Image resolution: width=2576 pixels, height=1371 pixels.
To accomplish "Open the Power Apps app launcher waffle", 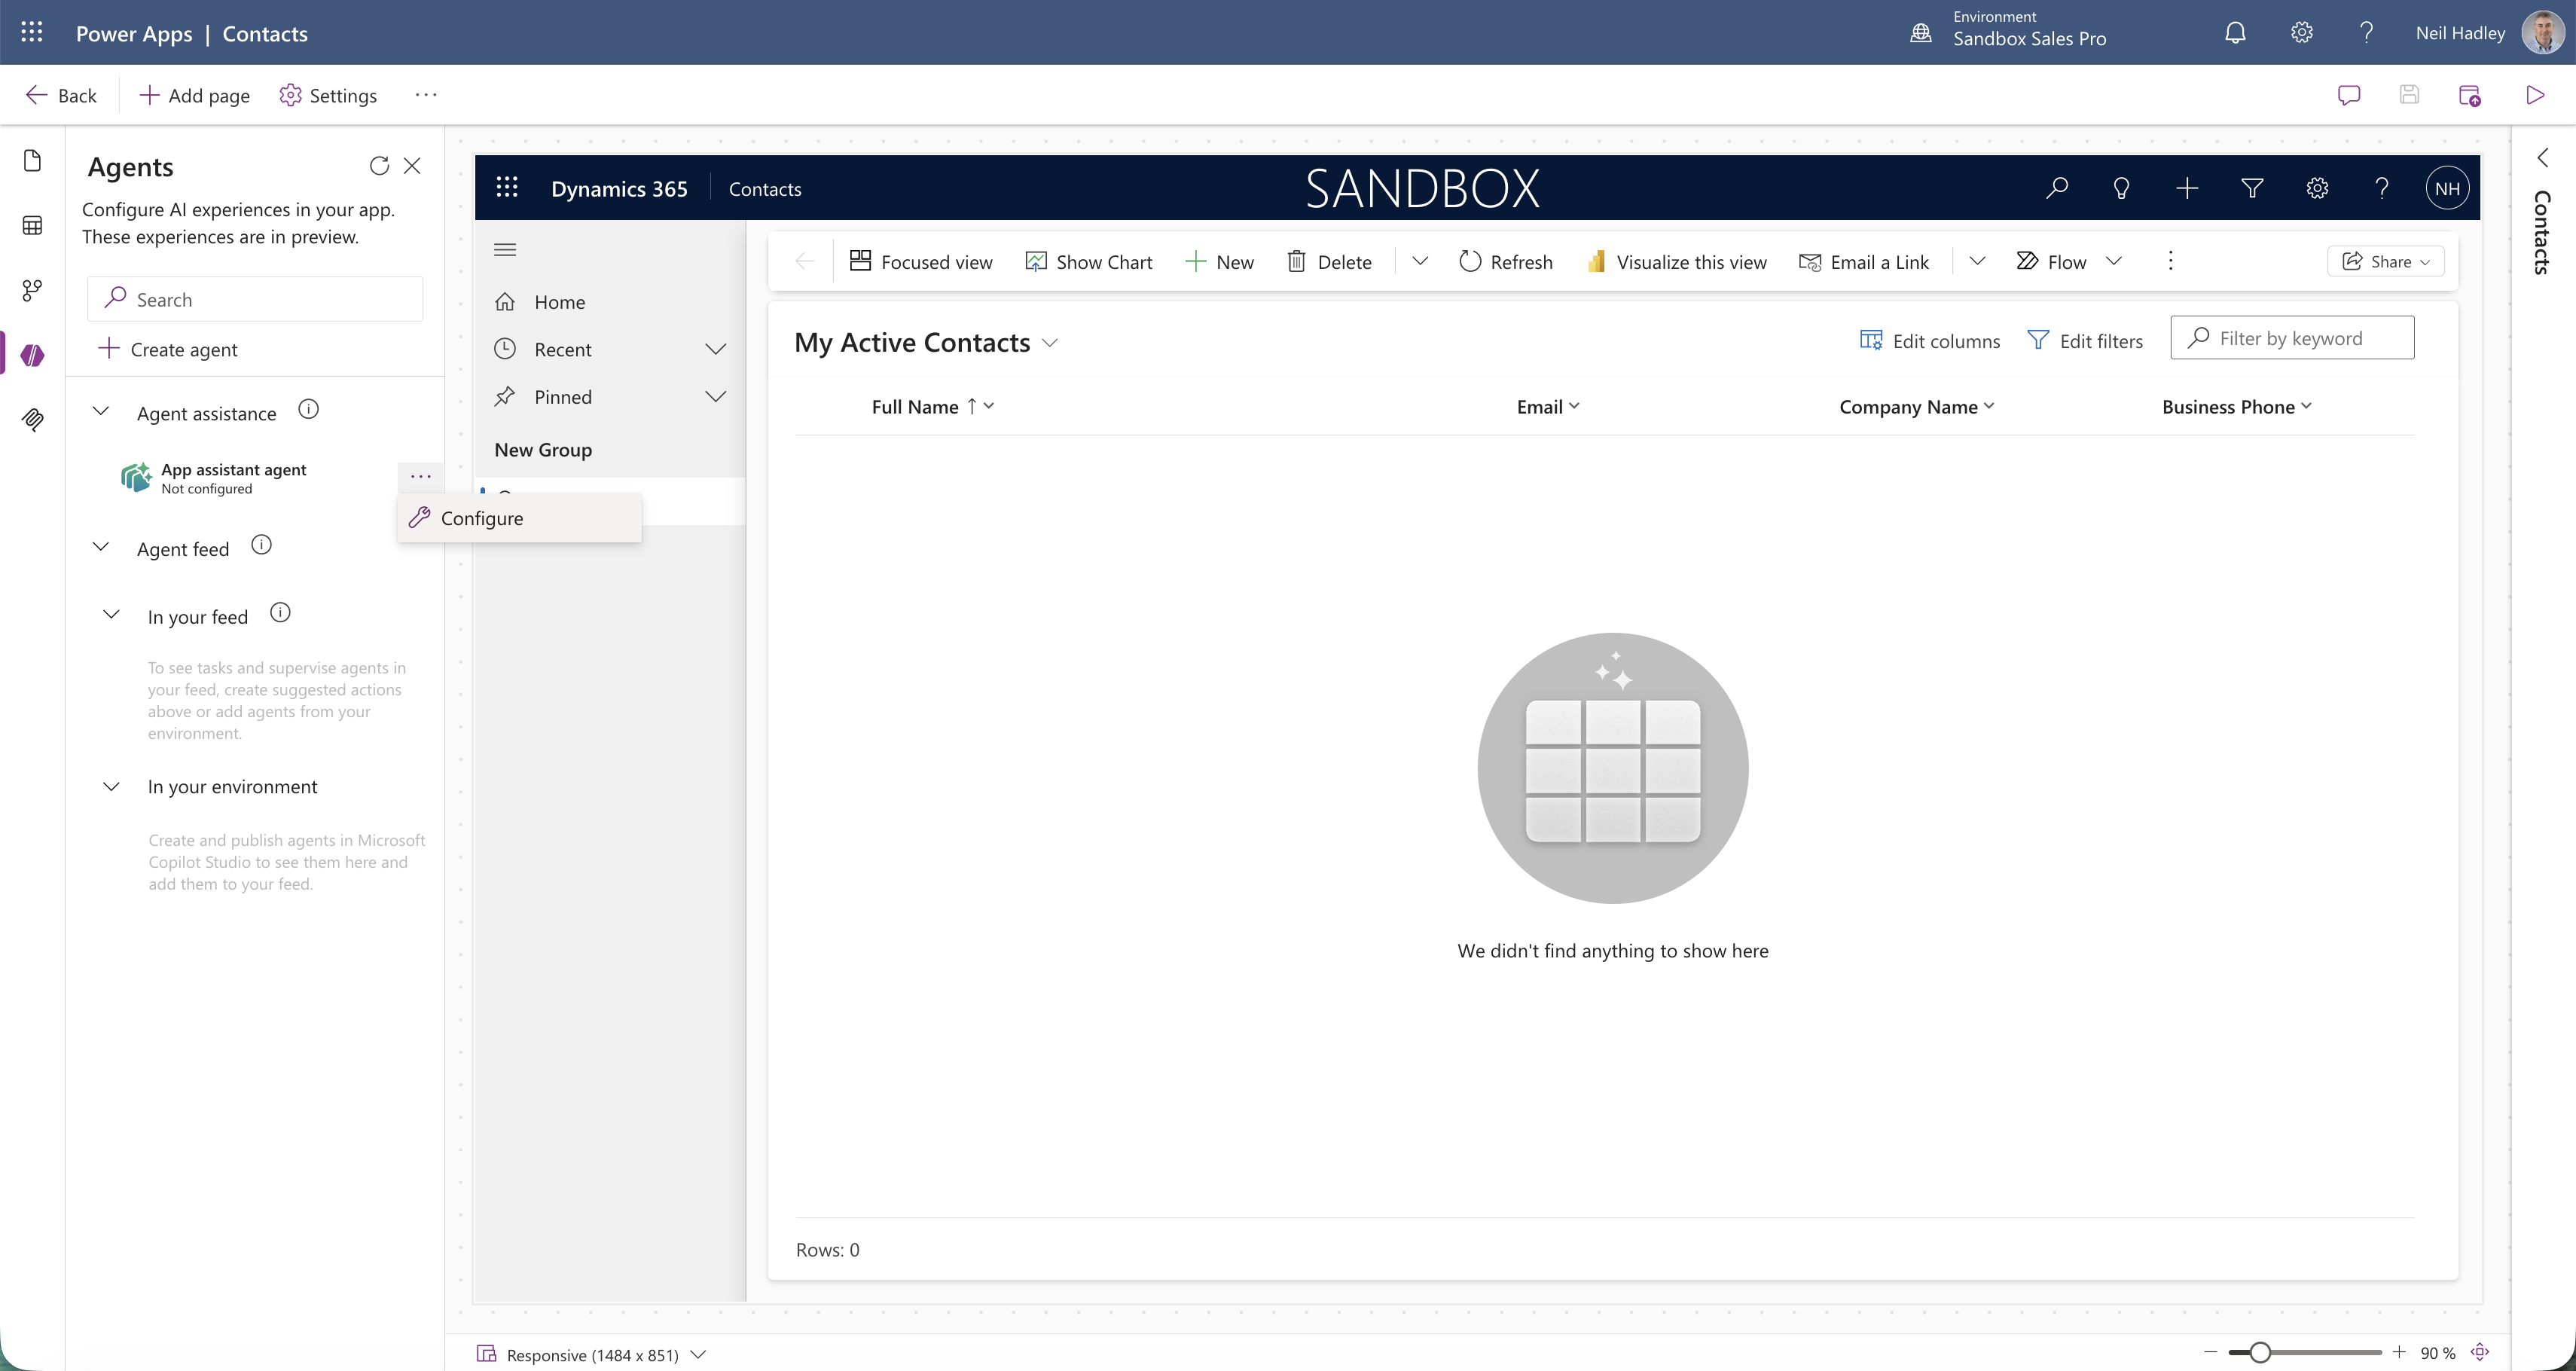I will (x=32, y=33).
